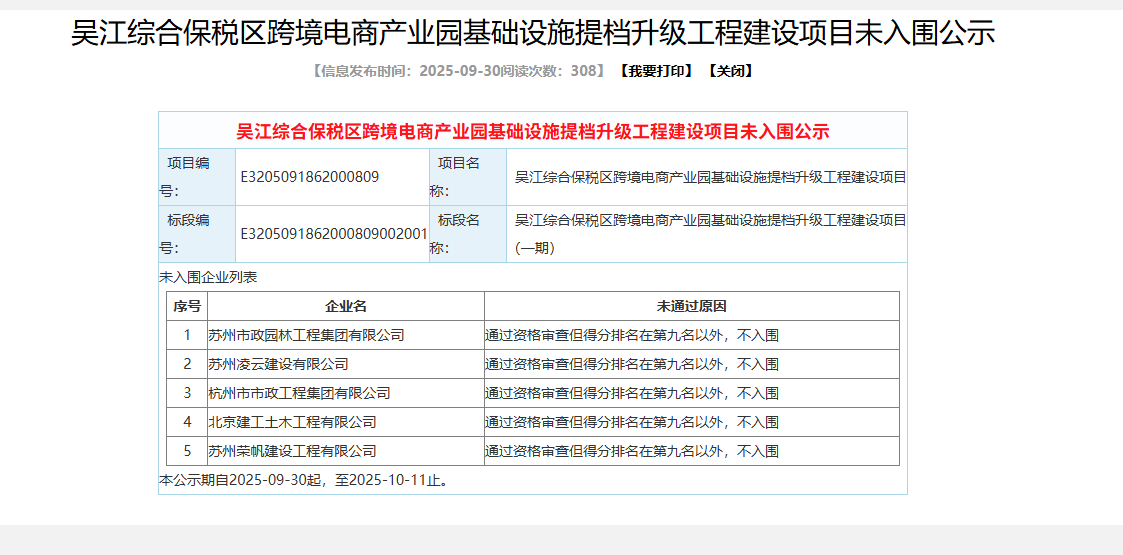Click the 企业名 column header
The height and width of the screenshot is (555, 1123).
[345, 306]
